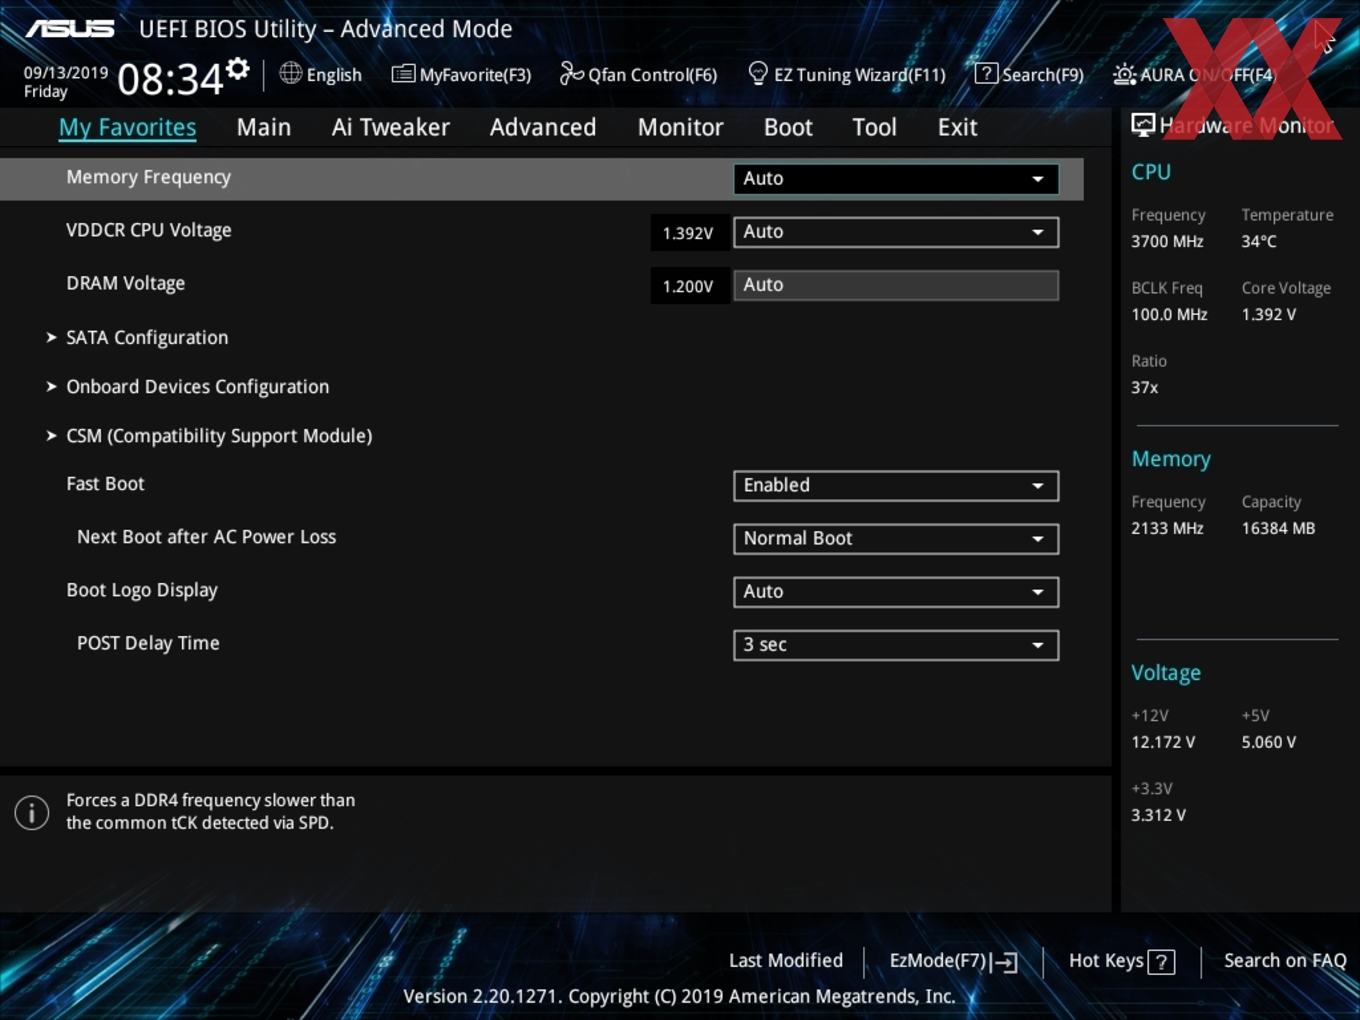Click the info icon in help area
Screen dimensions: 1360x1020
[32, 812]
